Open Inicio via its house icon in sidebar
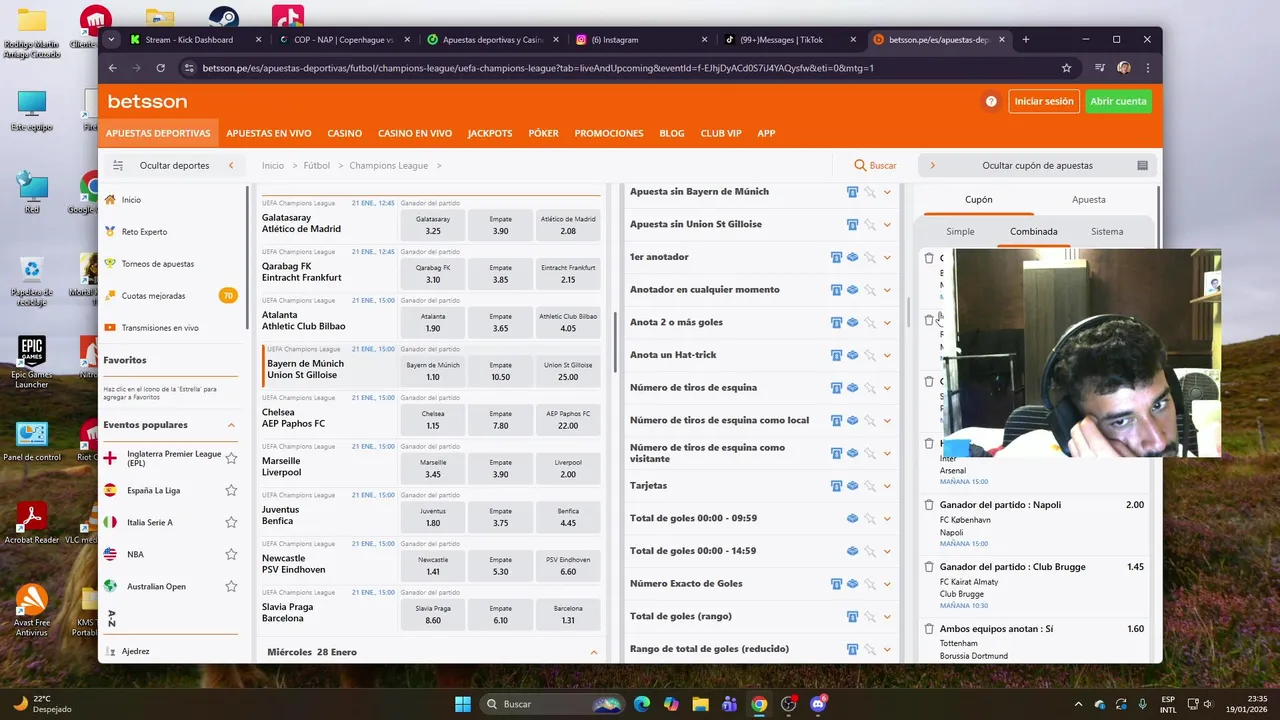 pos(110,200)
